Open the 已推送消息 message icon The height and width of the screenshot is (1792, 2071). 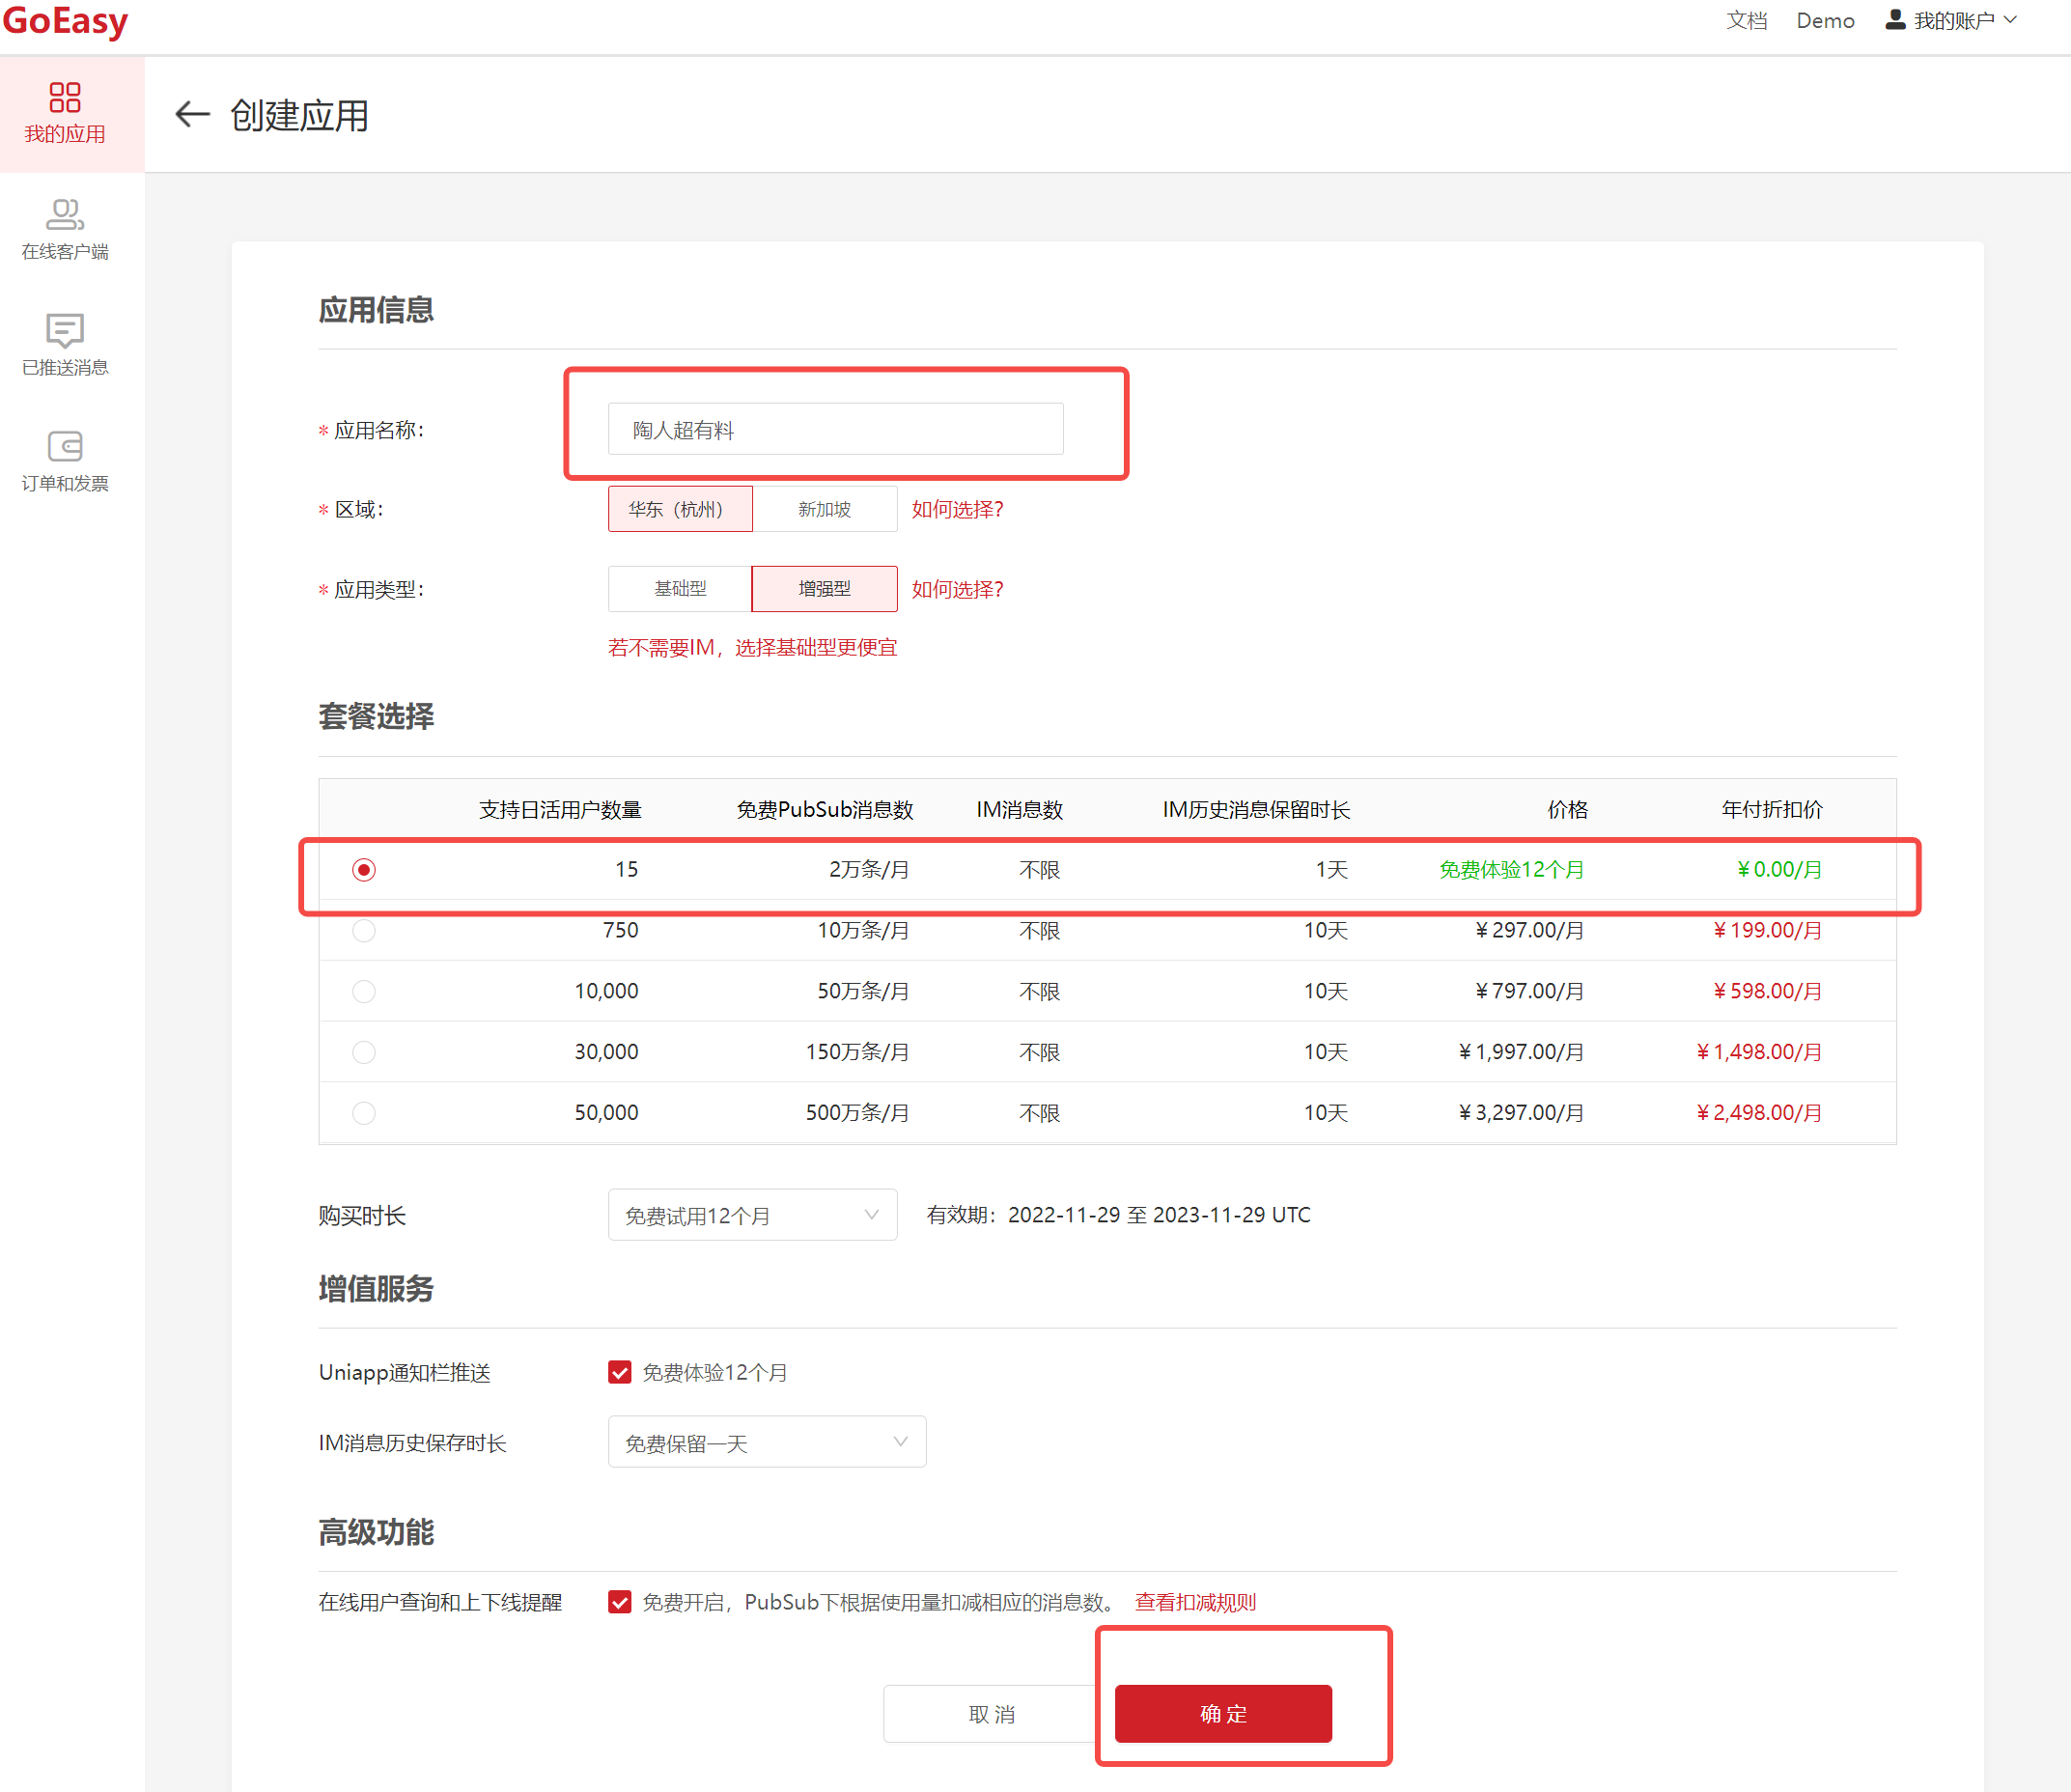(65, 330)
